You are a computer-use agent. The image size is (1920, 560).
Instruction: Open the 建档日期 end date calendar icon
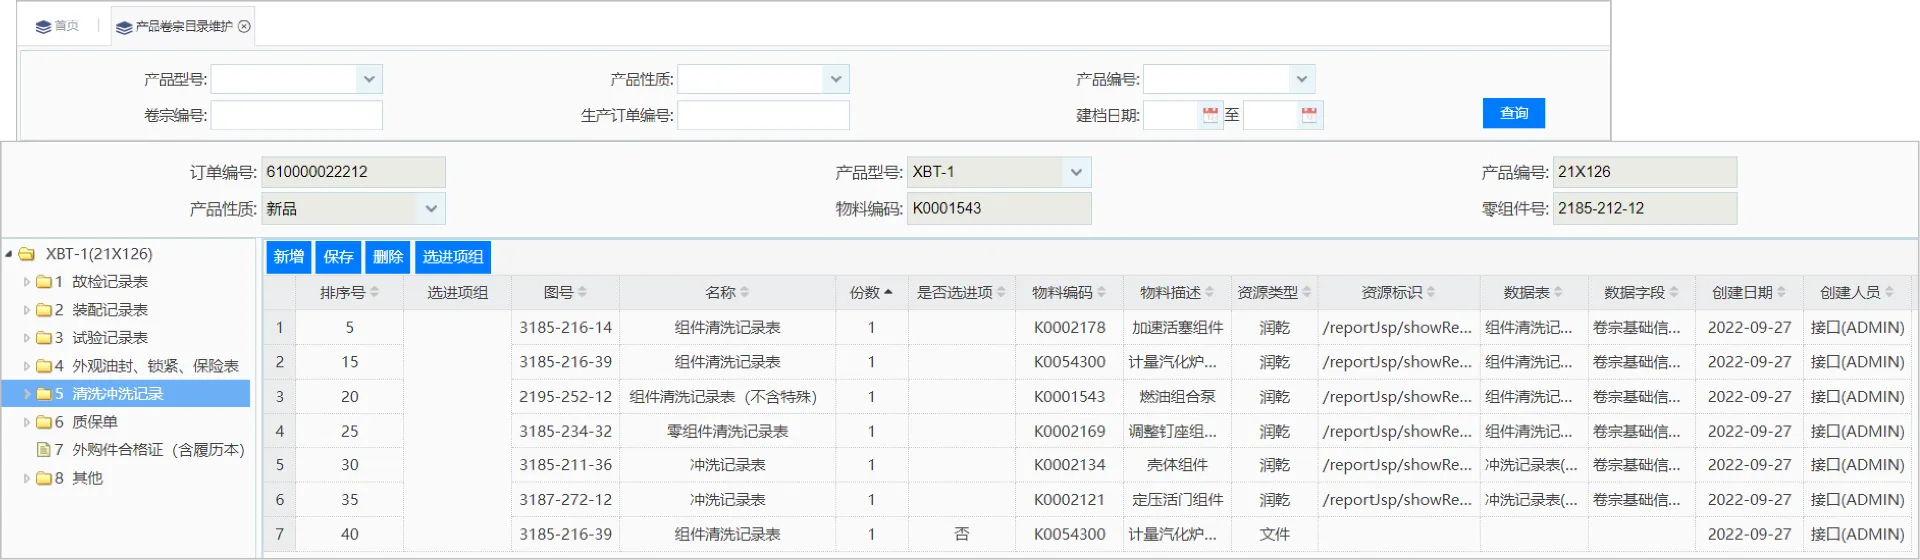click(1309, 115)
